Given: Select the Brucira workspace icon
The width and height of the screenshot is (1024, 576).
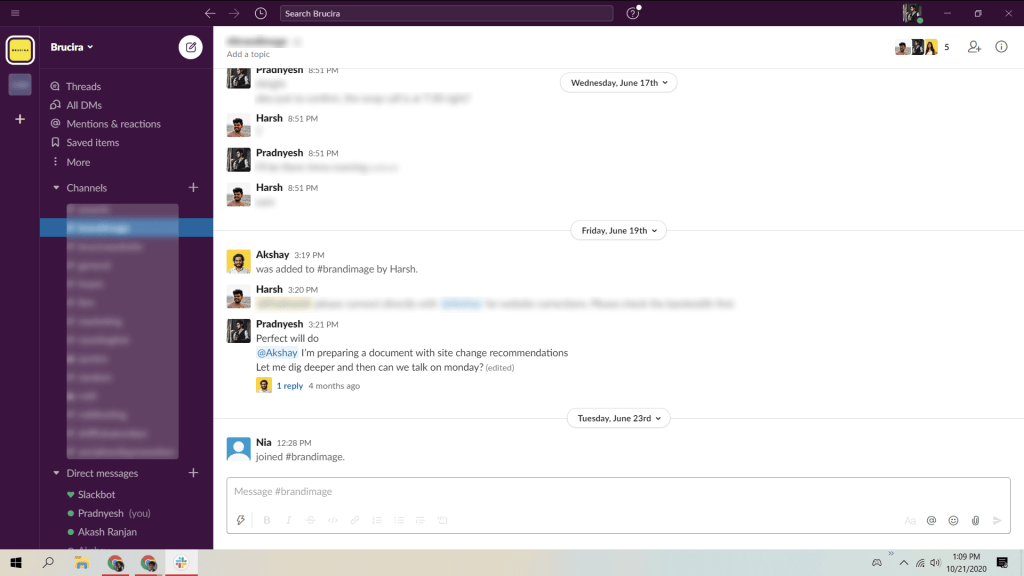Looking at the screenshot, I should click(x=20, y=50).
